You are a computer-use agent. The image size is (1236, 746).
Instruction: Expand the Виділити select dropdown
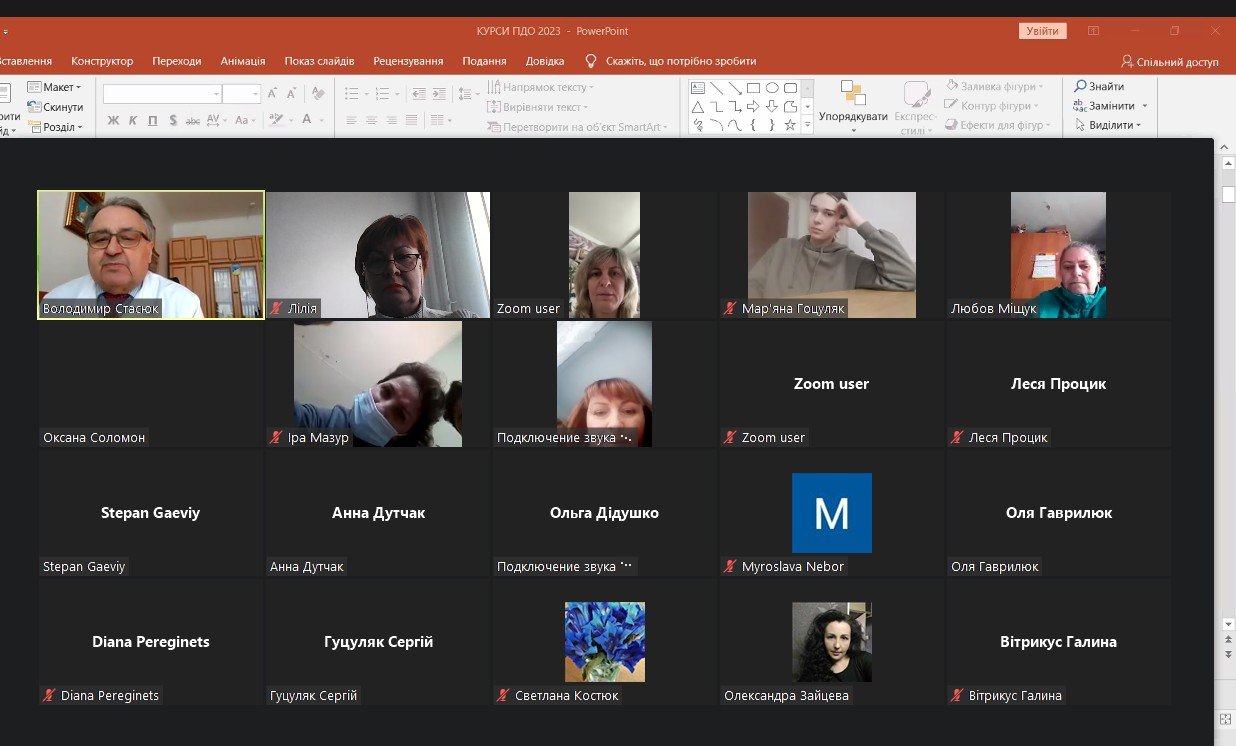pyautogui.click(x=1110, y=125)
